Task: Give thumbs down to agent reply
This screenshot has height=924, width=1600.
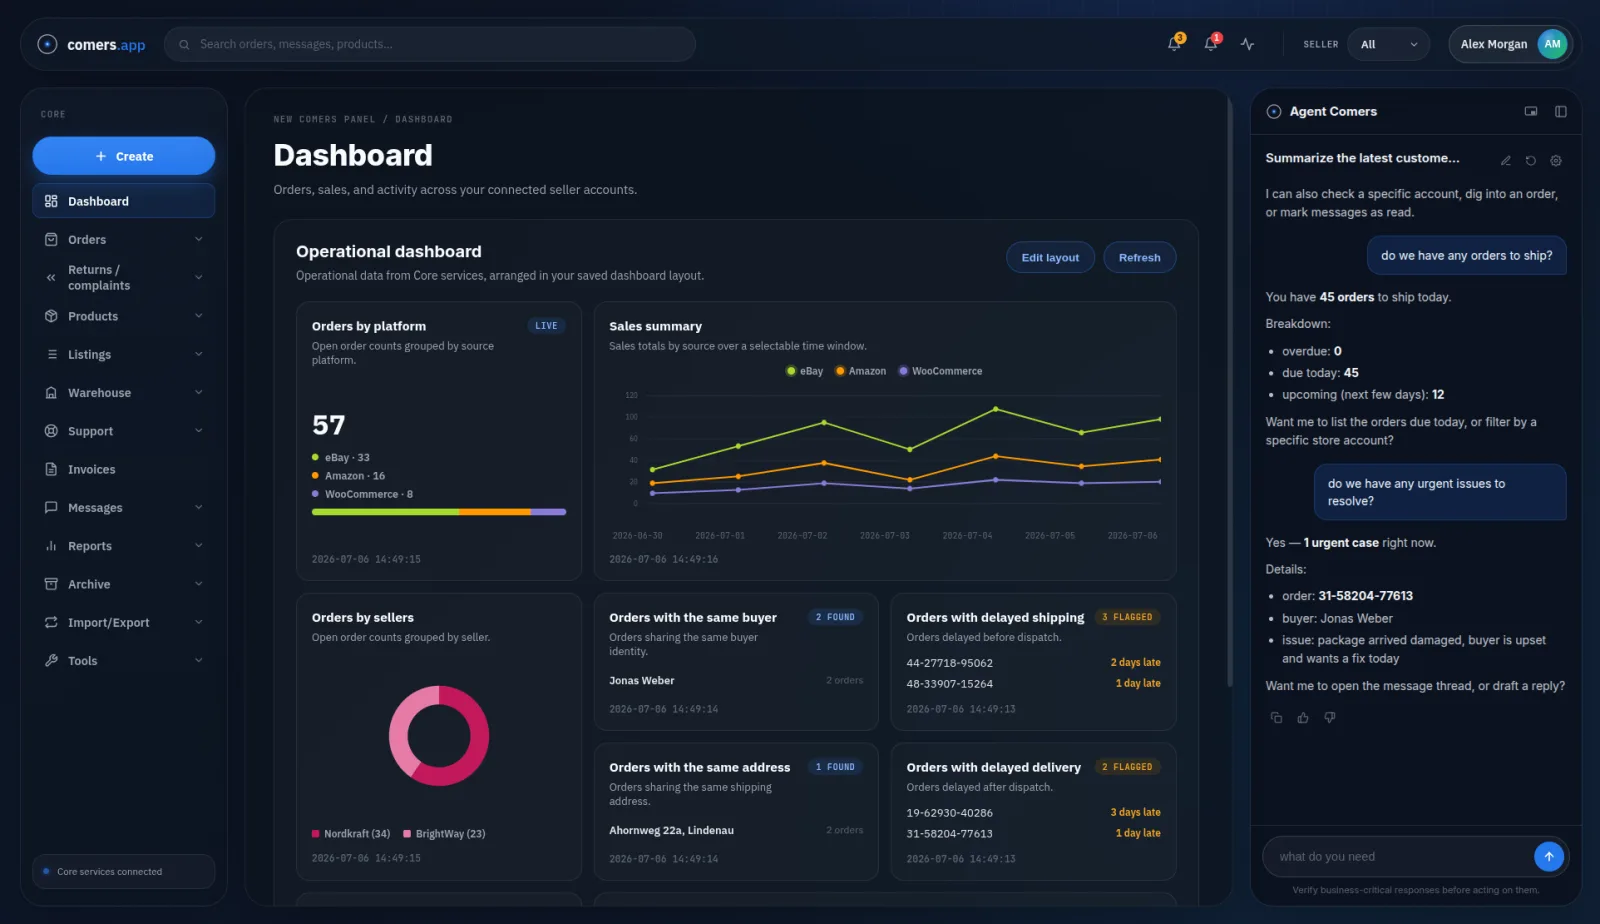Action: [1330, 718]
